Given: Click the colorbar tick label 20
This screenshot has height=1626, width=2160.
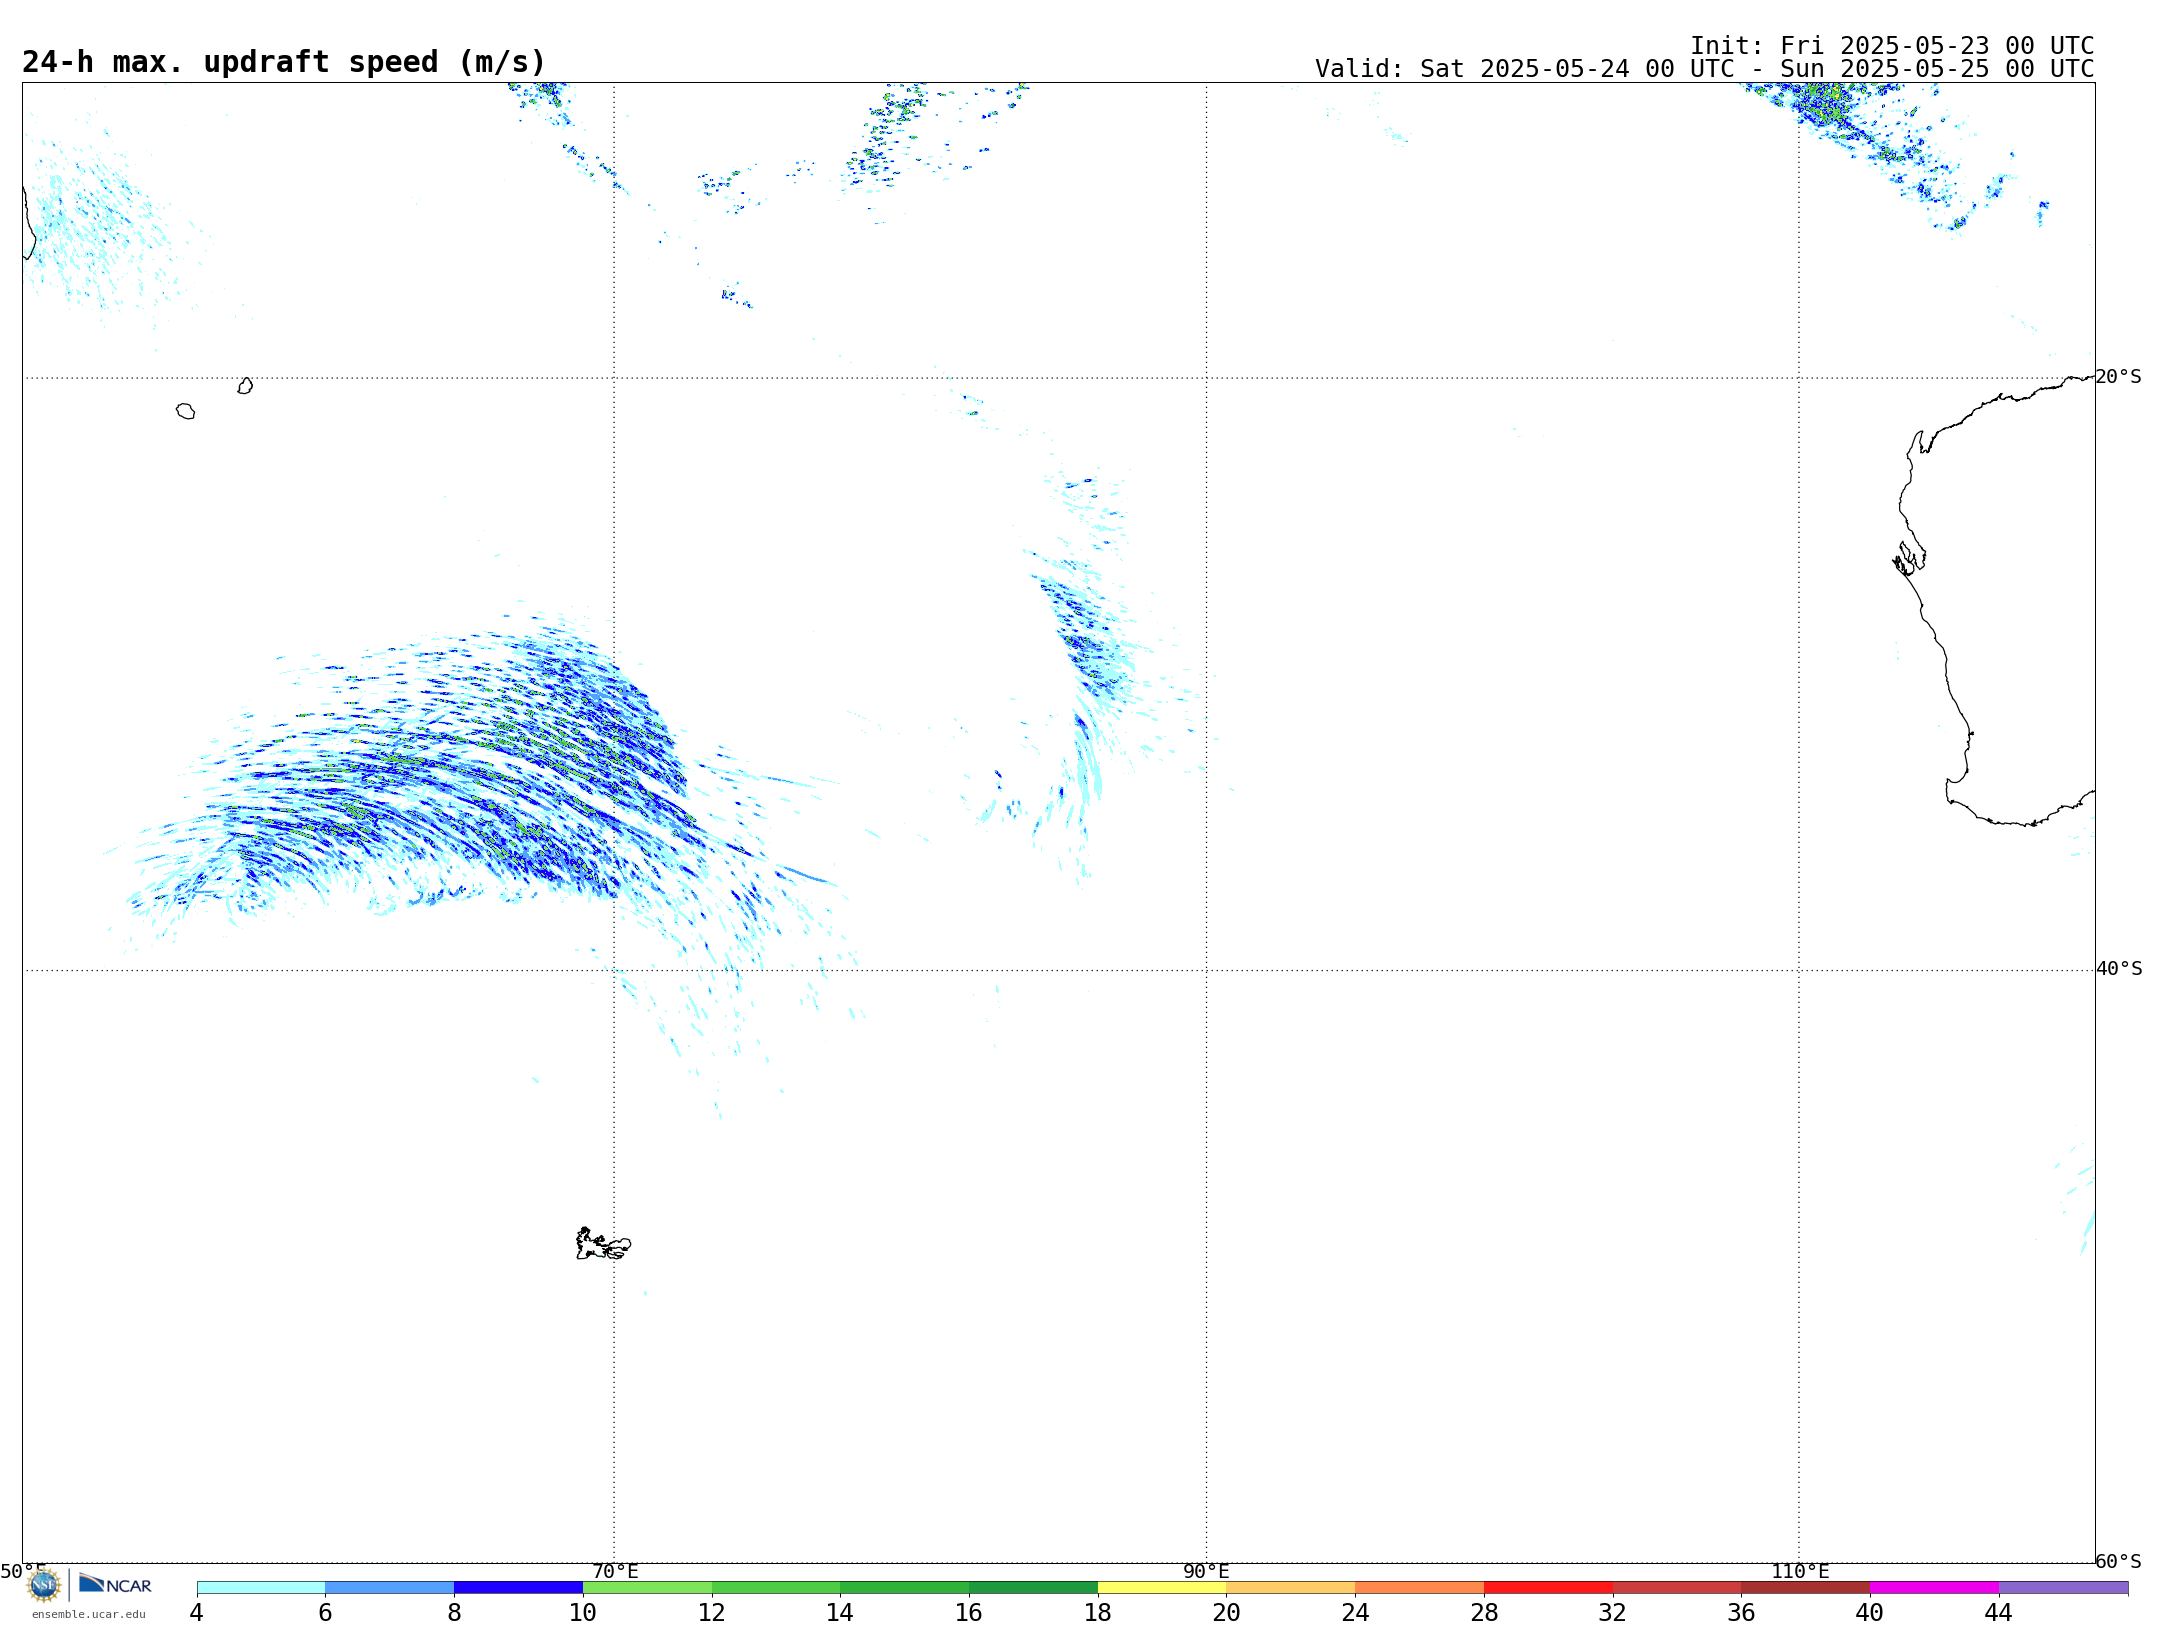Looking at the screenshot, I should (1226, 1613).
